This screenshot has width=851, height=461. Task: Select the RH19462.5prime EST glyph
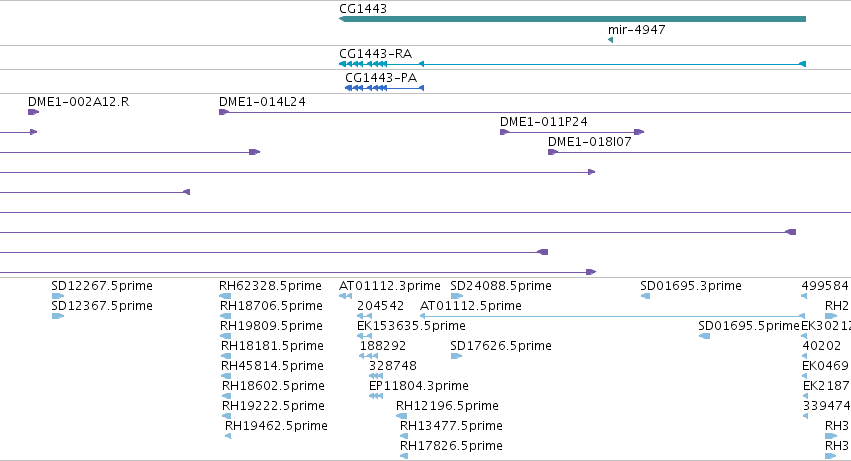(228, 436)
